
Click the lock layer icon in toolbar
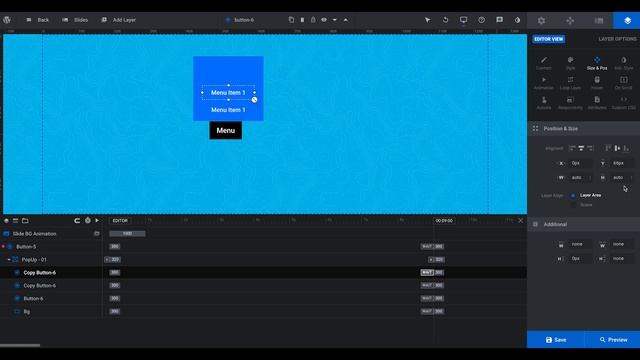[x=313, y=20]
